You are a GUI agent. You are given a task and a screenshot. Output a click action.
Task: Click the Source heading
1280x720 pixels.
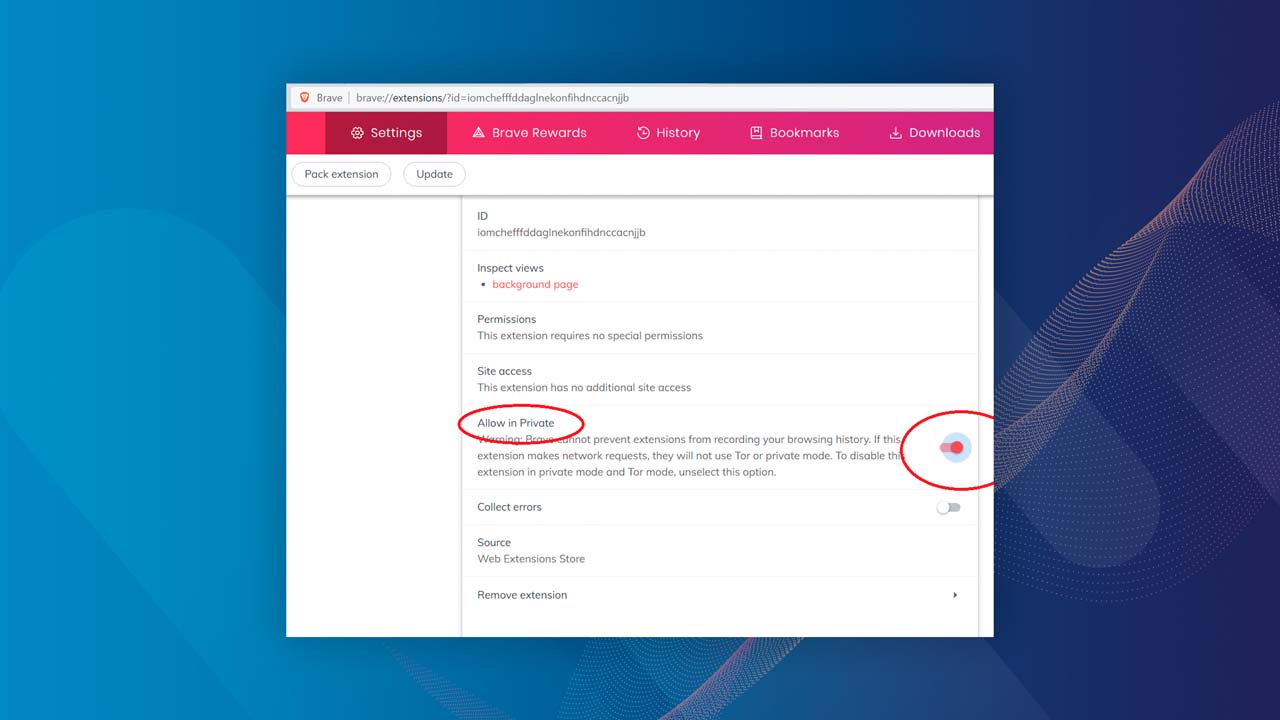coord(494,543)
